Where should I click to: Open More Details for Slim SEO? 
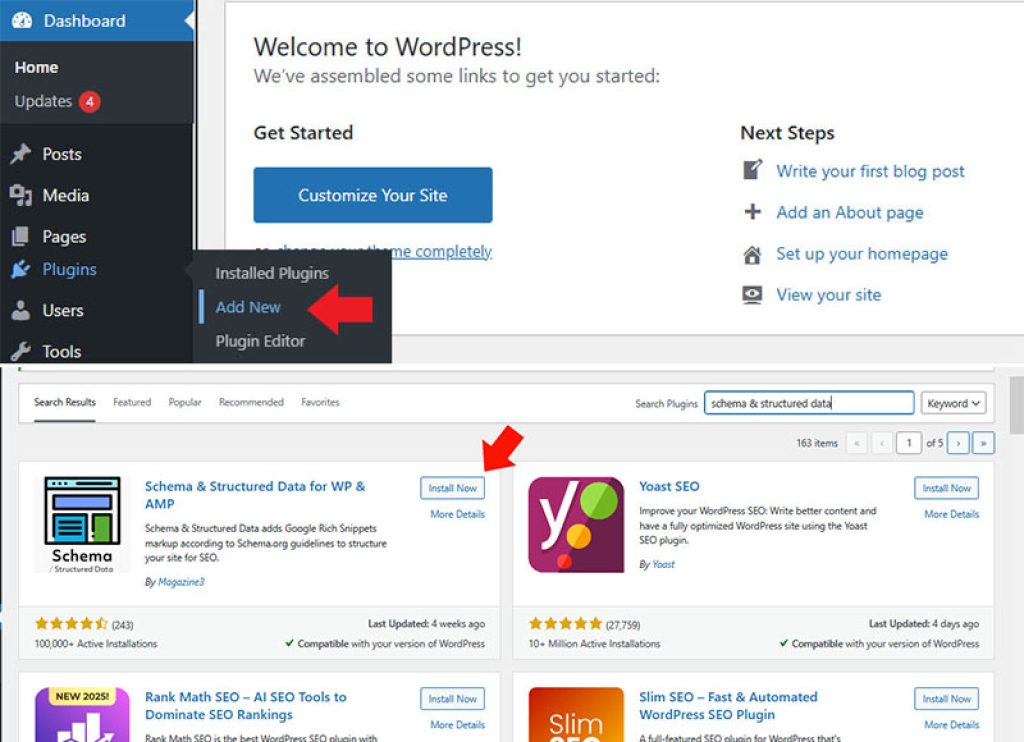tap(952, 724)
